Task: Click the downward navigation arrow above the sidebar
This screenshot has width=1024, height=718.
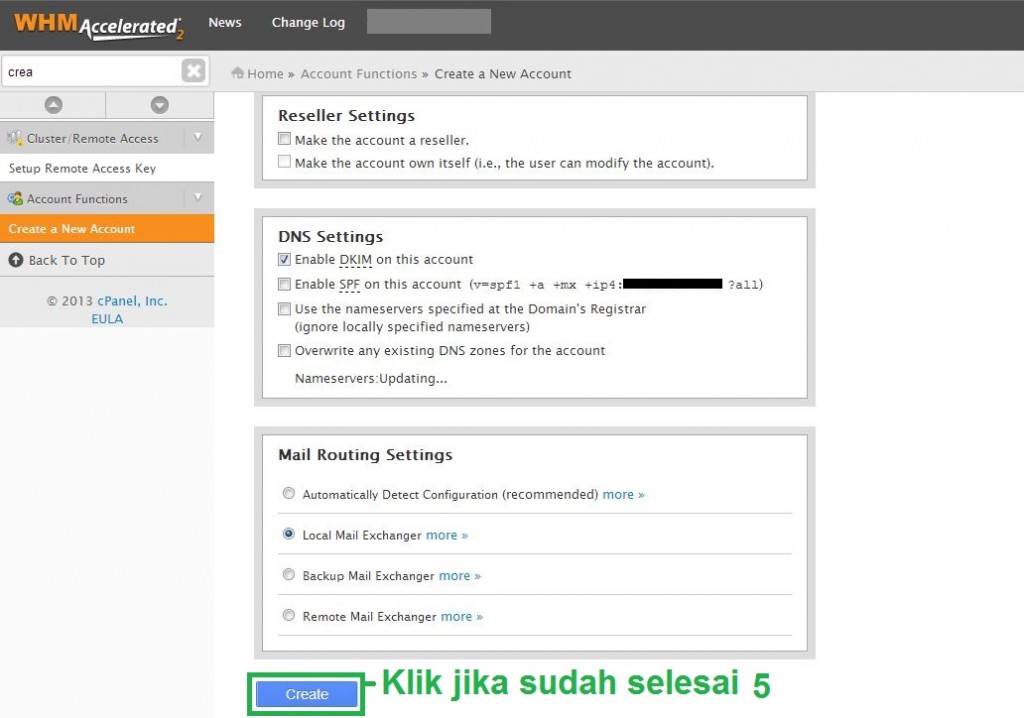Action: pyautogui.click(x=160, y=104)
